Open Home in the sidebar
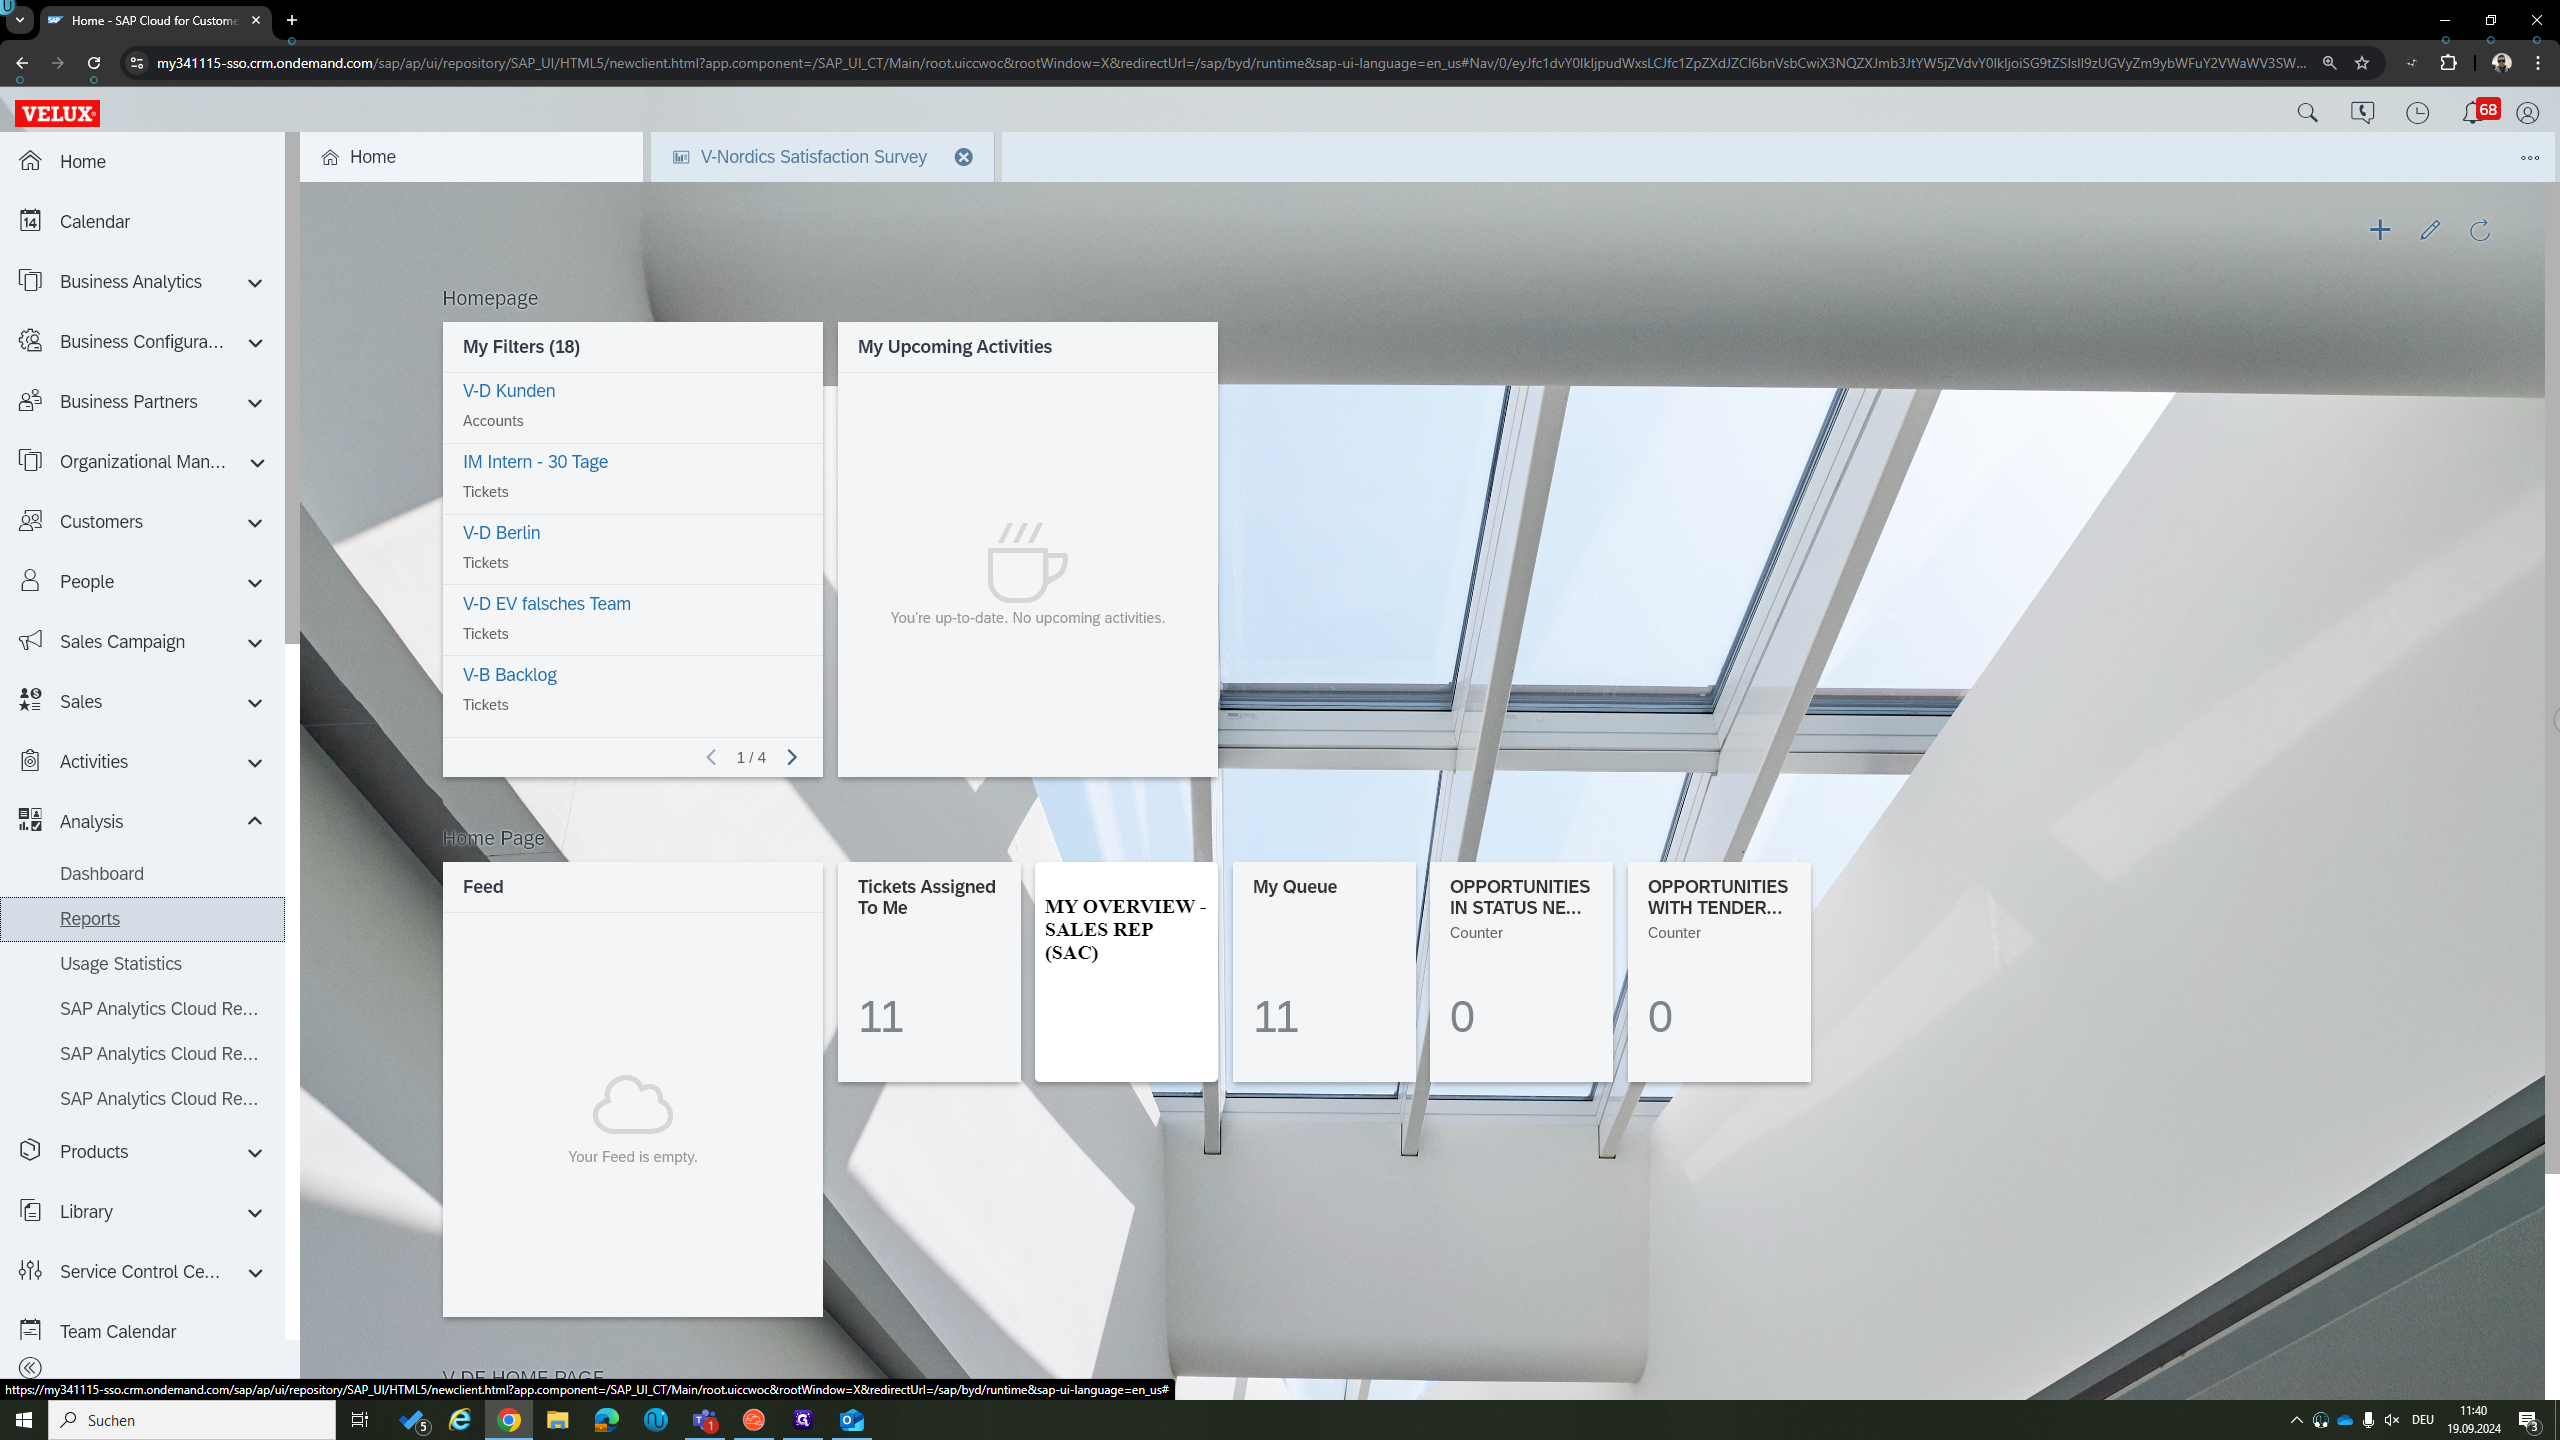The width and height of the screenshot is (2560, 1440). [142, 161]
